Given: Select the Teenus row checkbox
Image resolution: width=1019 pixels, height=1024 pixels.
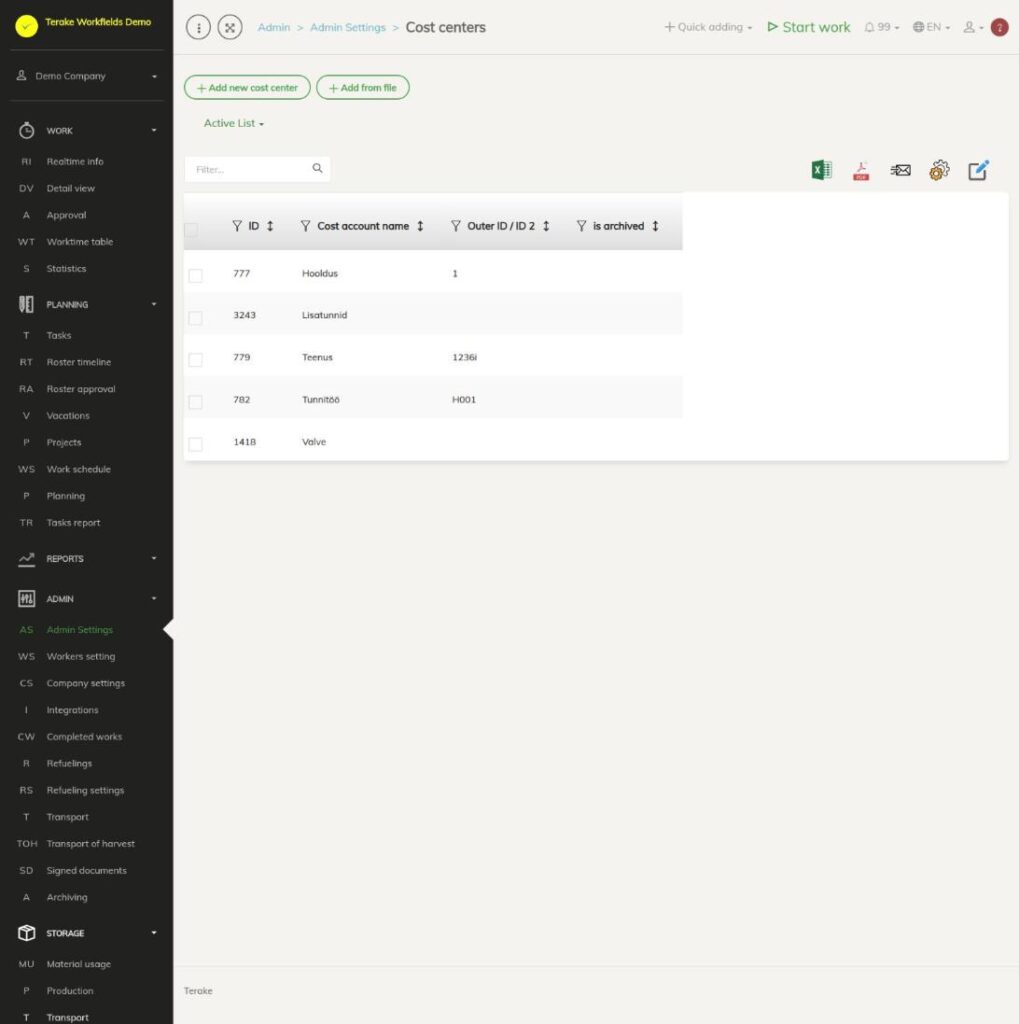Looking at the screenshot, I should (x=195, y=360).
